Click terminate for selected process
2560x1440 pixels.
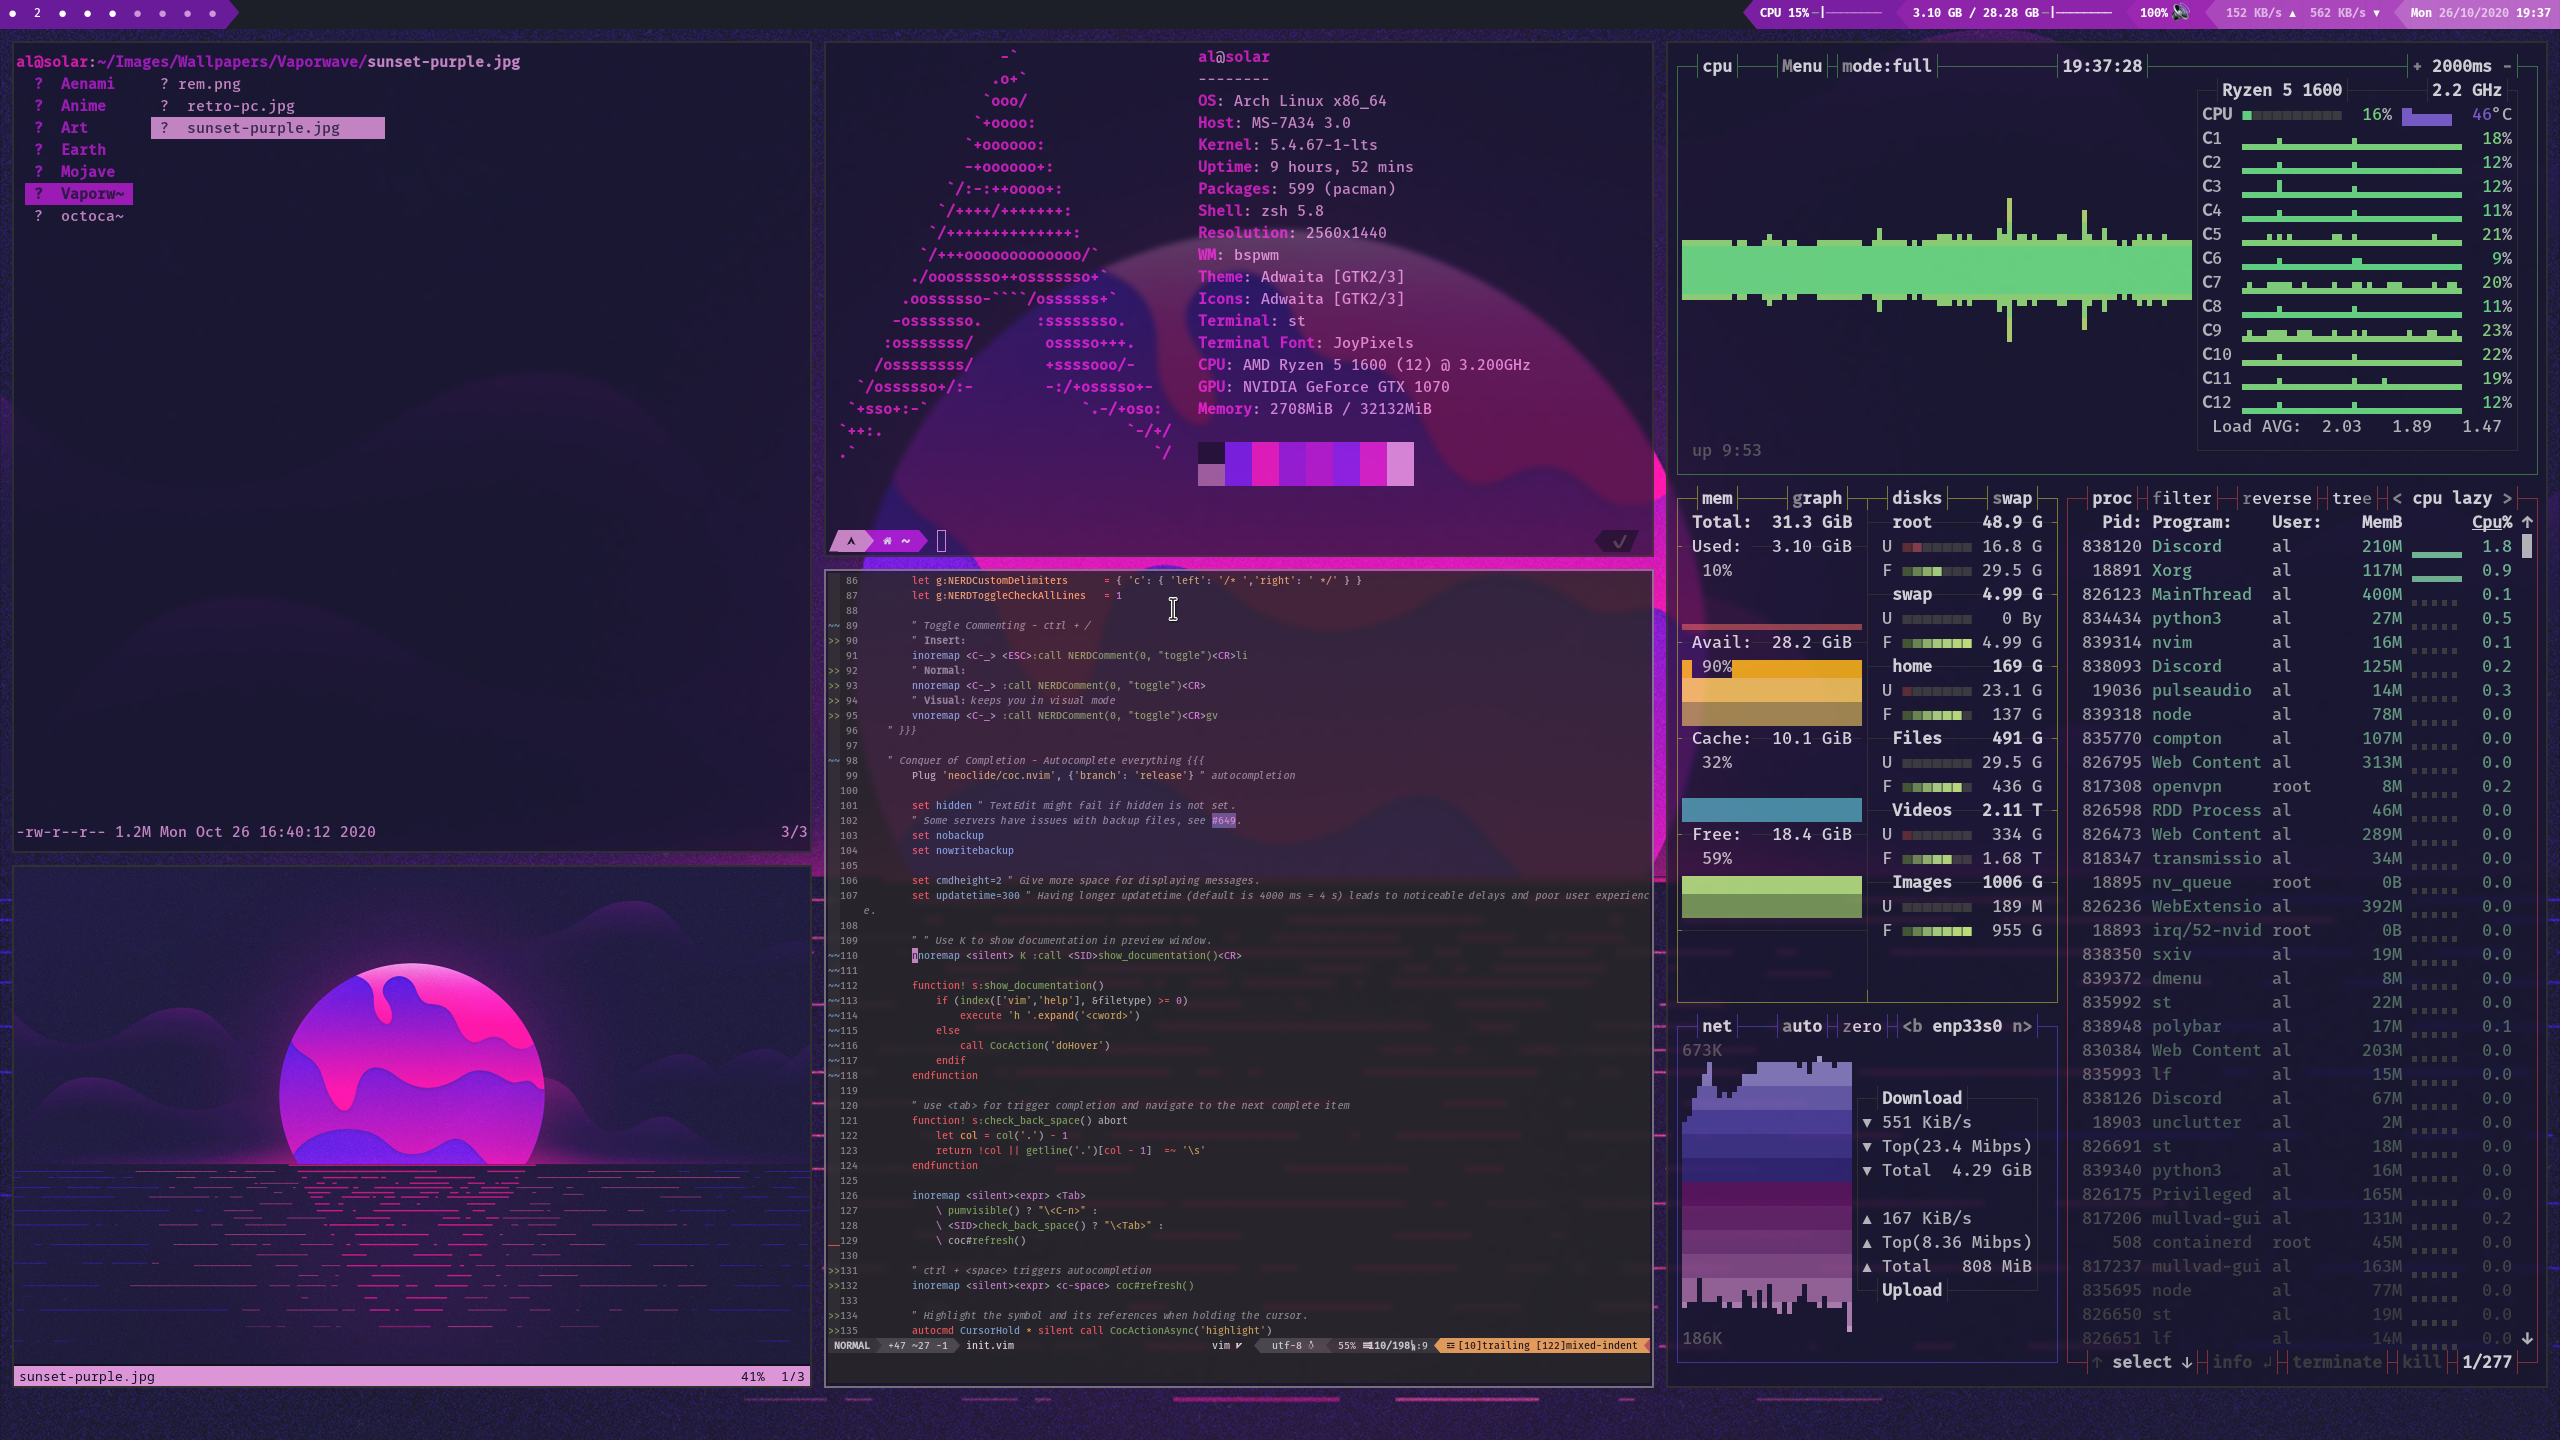2337,1362
